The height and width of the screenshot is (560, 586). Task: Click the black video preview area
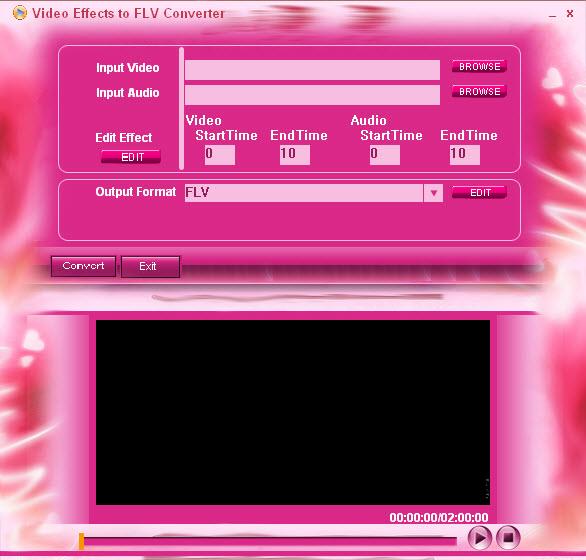pos(293,412)
